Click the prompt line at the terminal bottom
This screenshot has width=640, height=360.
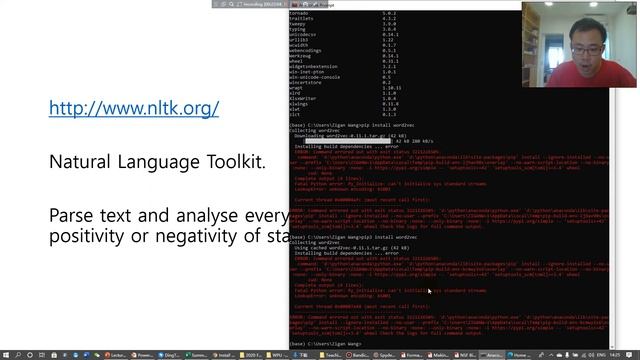325,344
